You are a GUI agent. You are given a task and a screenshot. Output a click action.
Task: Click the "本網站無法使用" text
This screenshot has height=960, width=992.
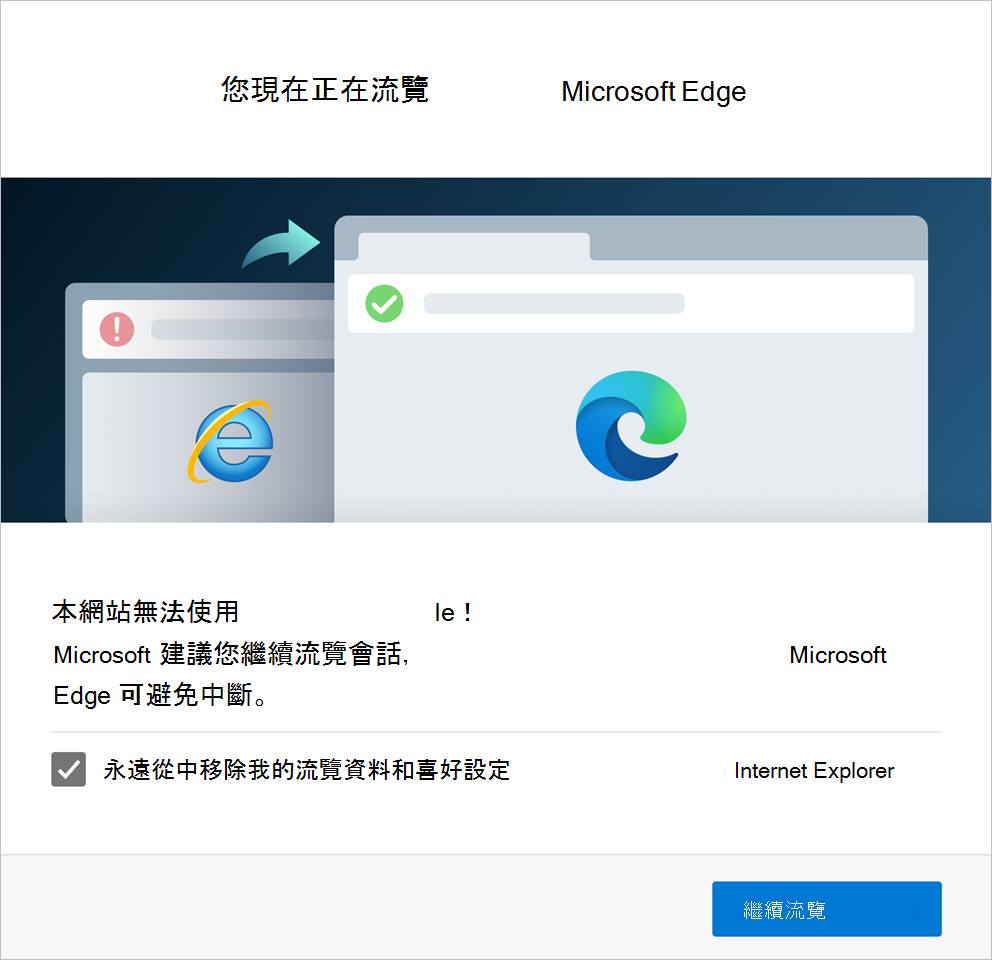(146, 612)
